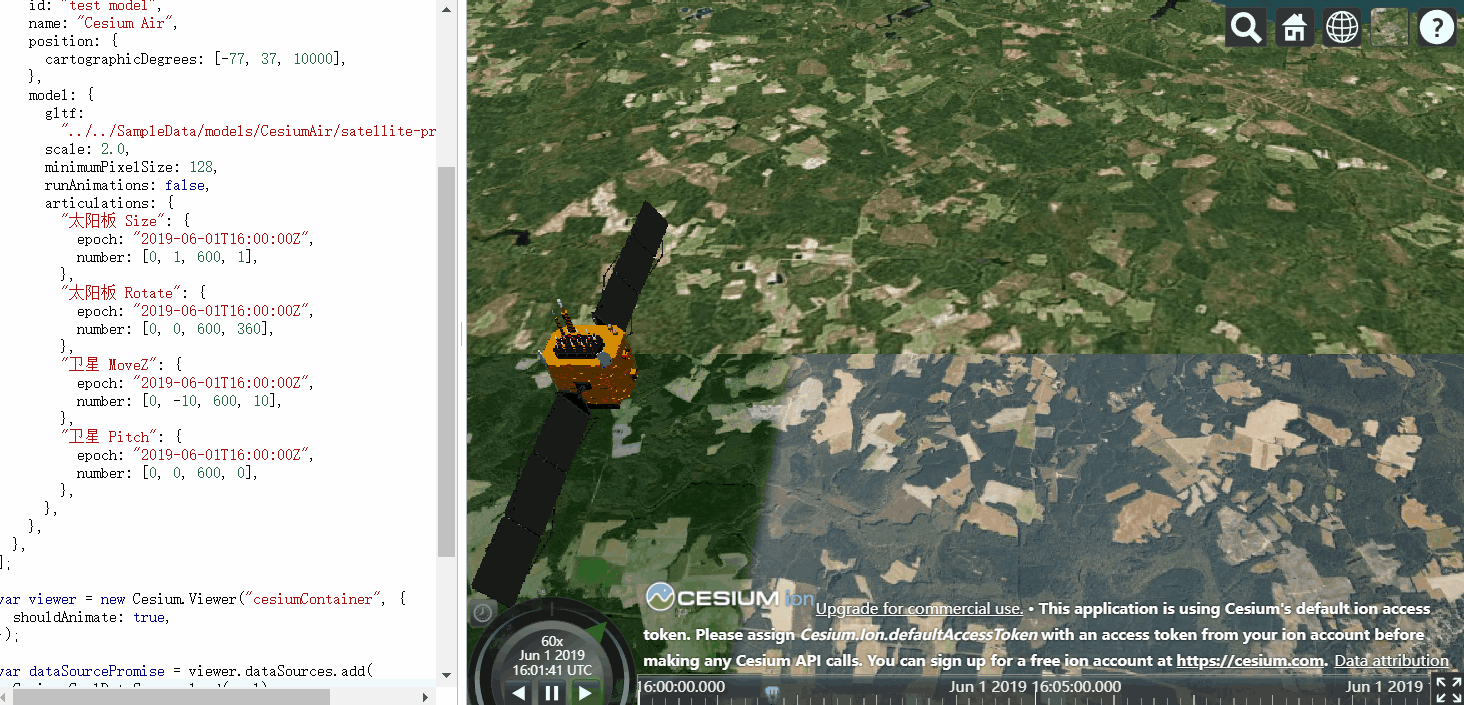This screenshot has height=705, width=1464.
Task: Click the 16:01:41 UTC time readout
Action: (x=552, y=670)
